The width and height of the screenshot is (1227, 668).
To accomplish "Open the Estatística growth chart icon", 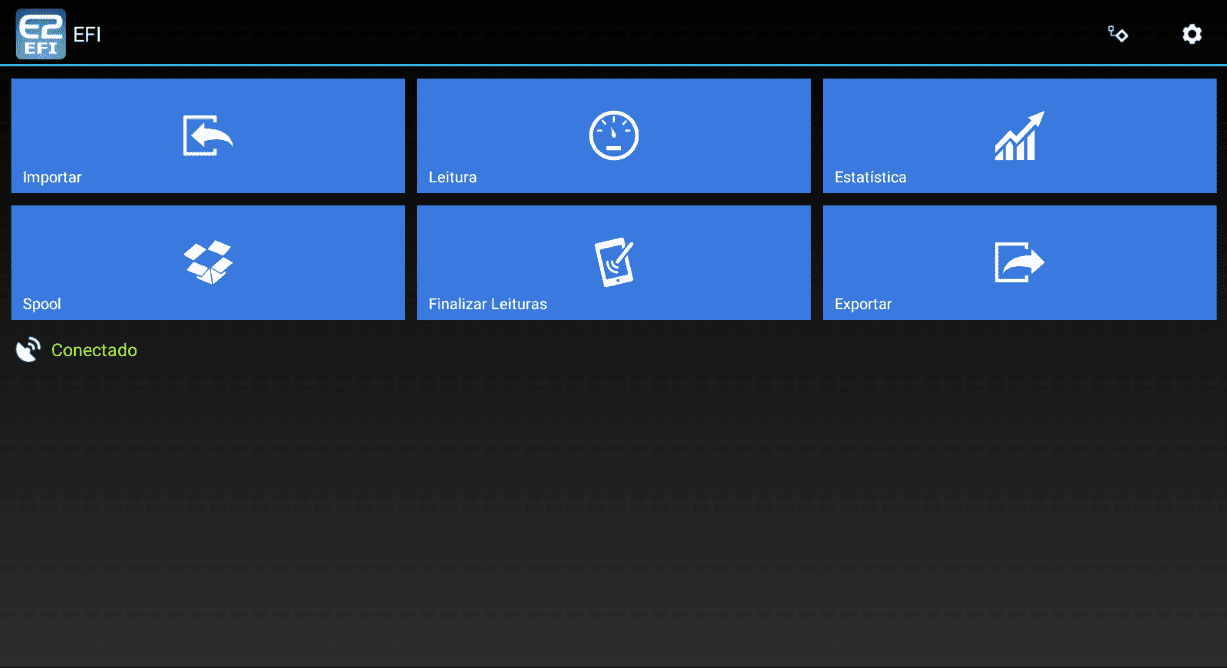I will coord(1019,136).
